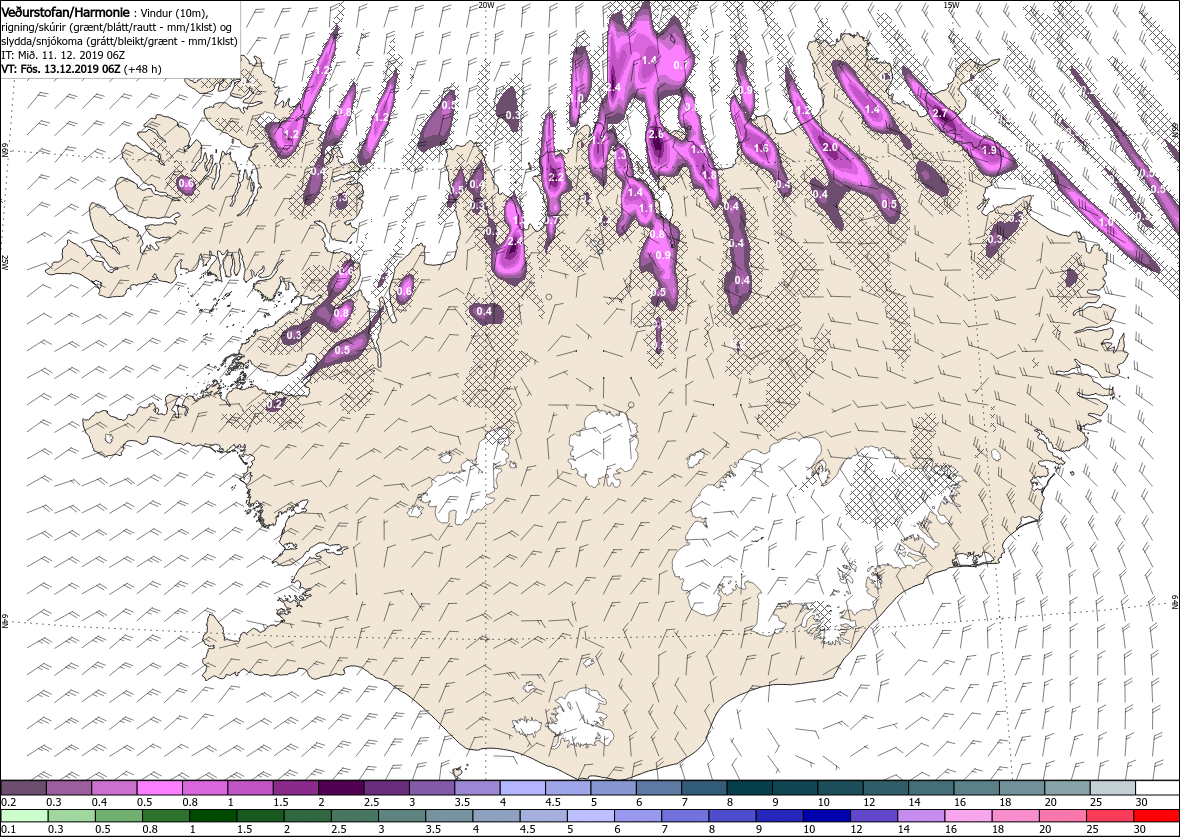Click the light green rain swatch labeled 0.1
Viewport: 1180px width, 837px height.
pos(23,817)
